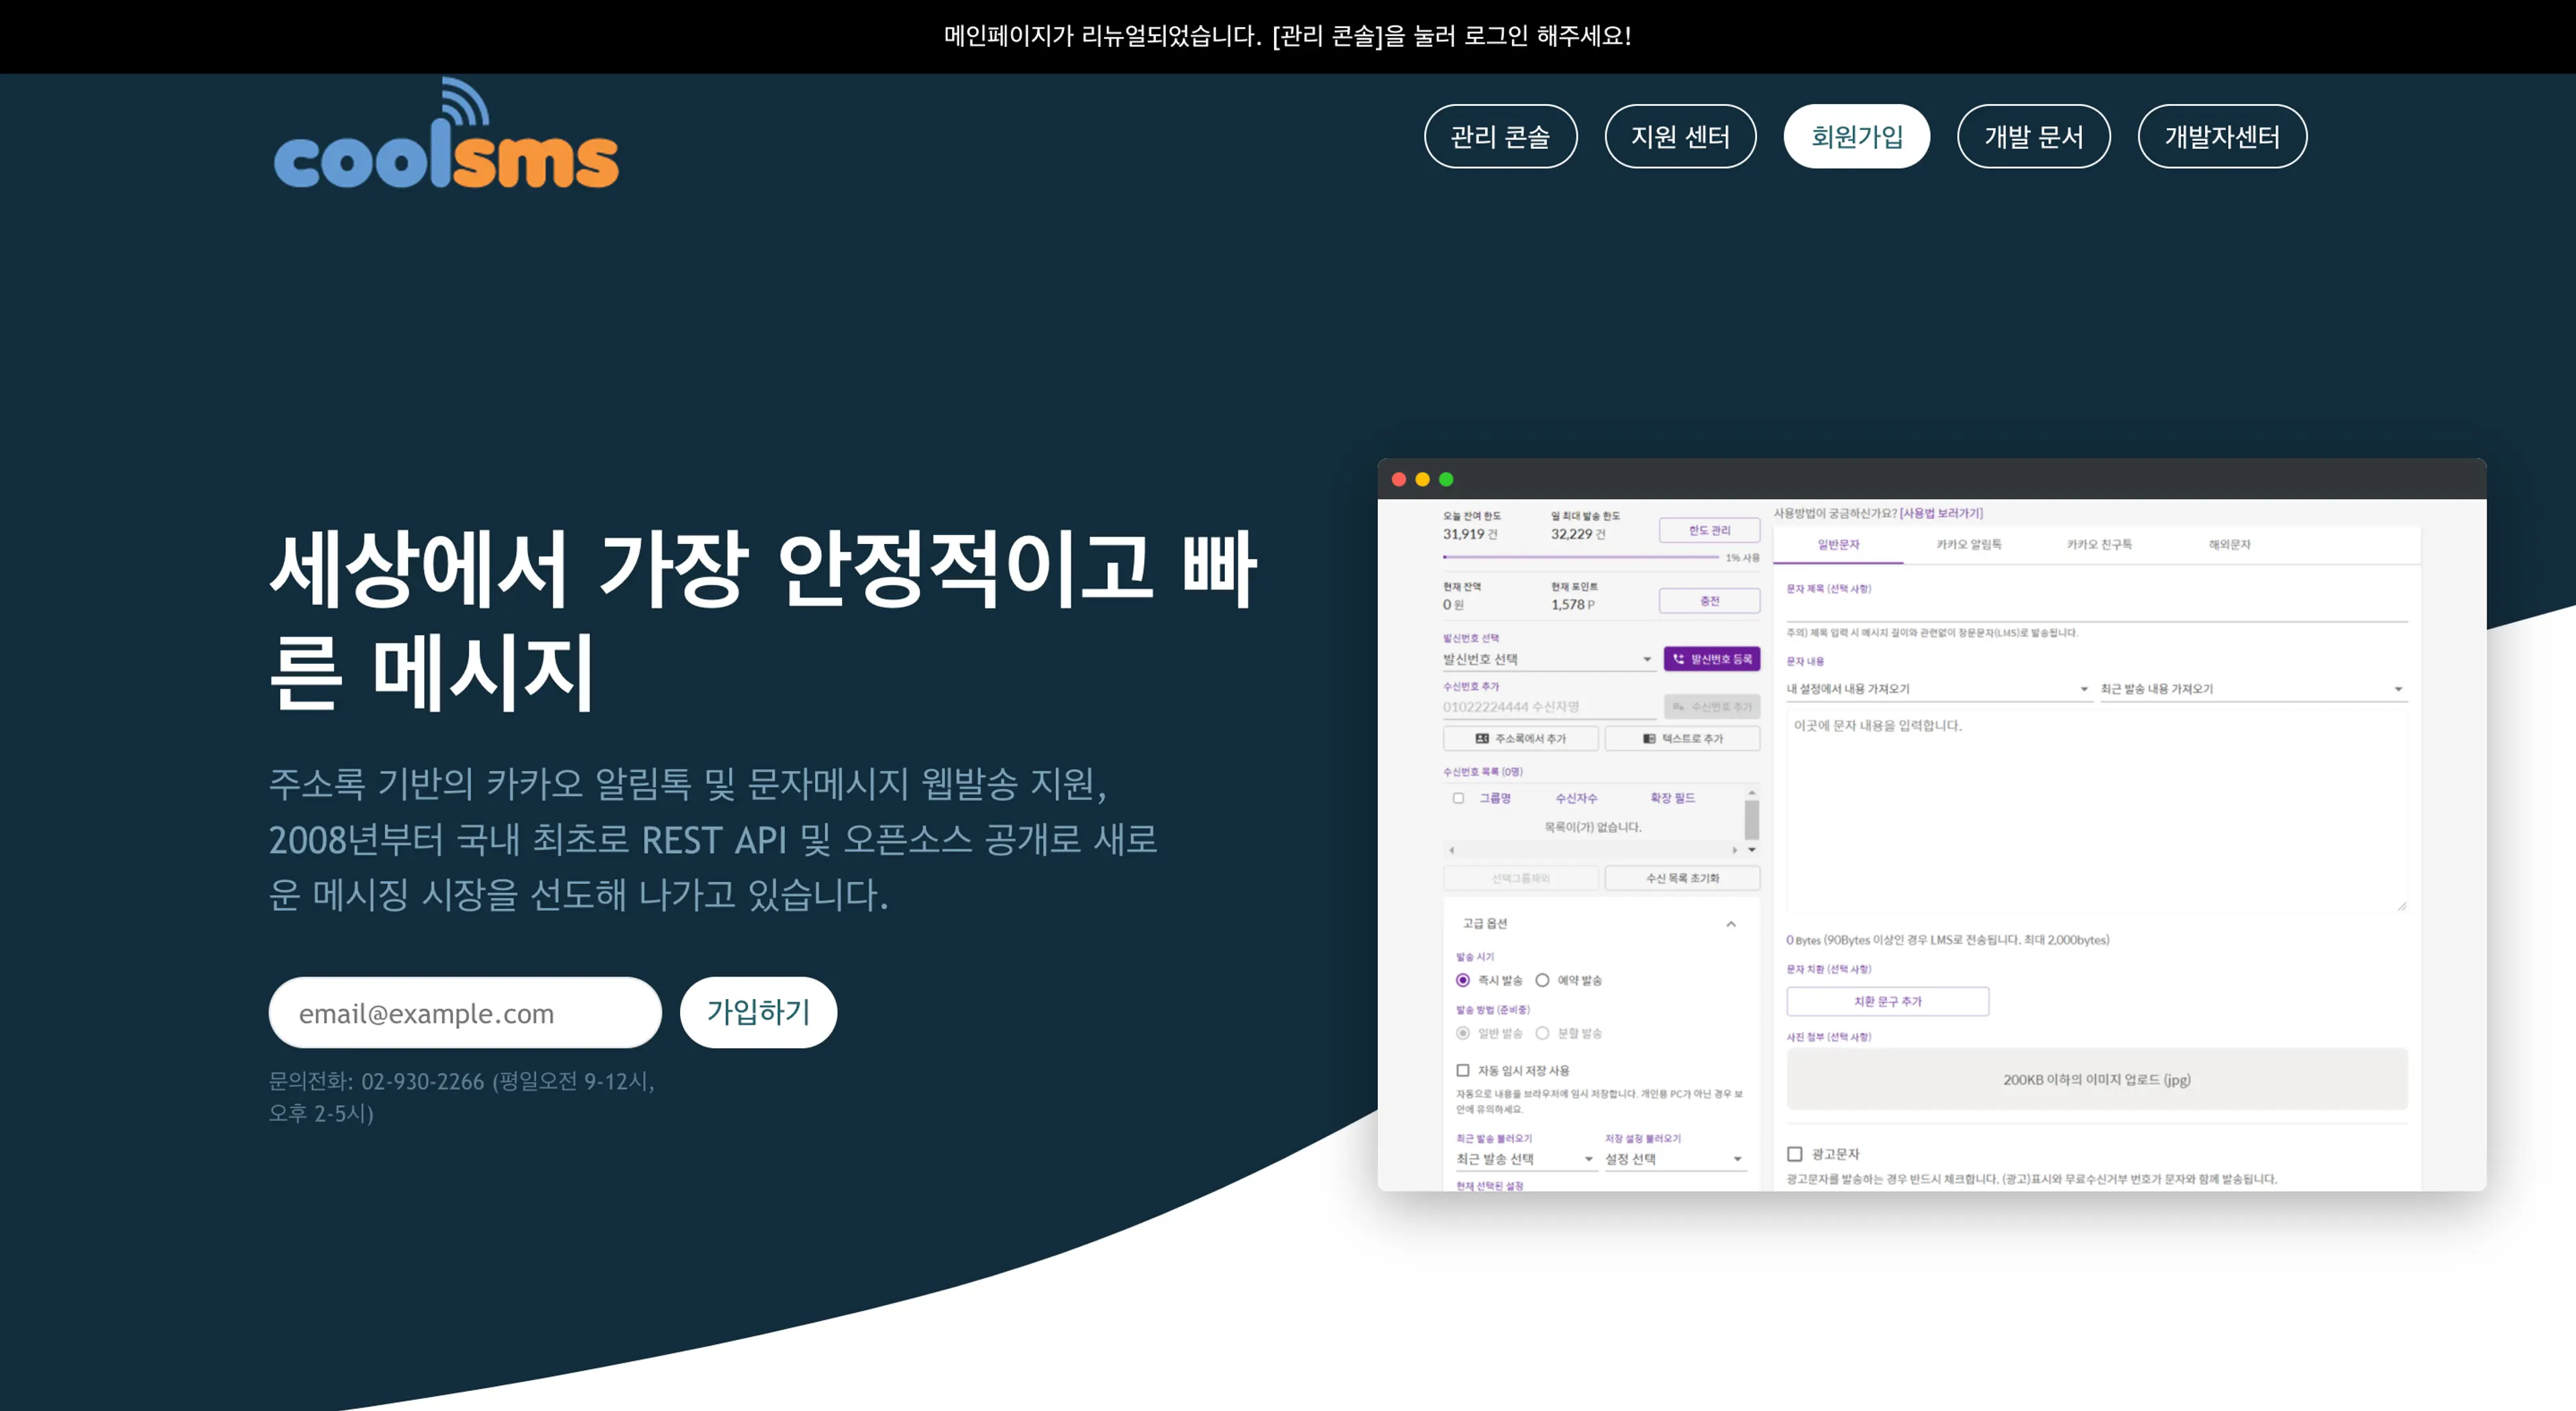Enable the 자동 임시 저장 사용 checkbox
The image size is (2576, 1411).
click(1463, 1070)
